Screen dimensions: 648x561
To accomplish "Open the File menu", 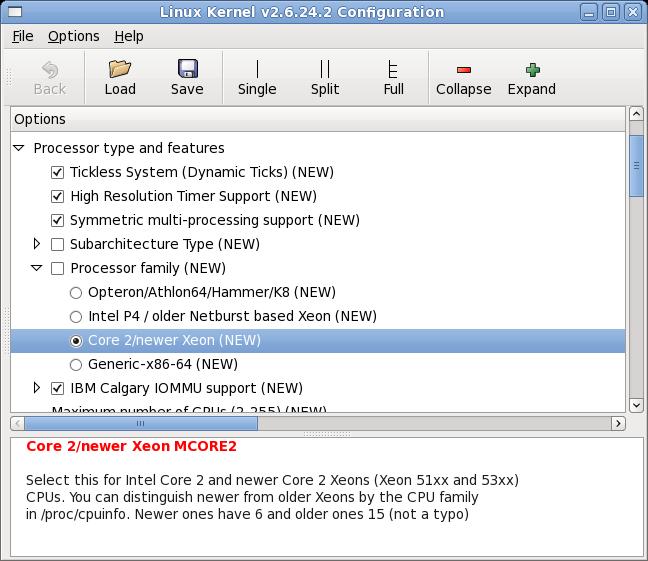I will click(23, 36).
